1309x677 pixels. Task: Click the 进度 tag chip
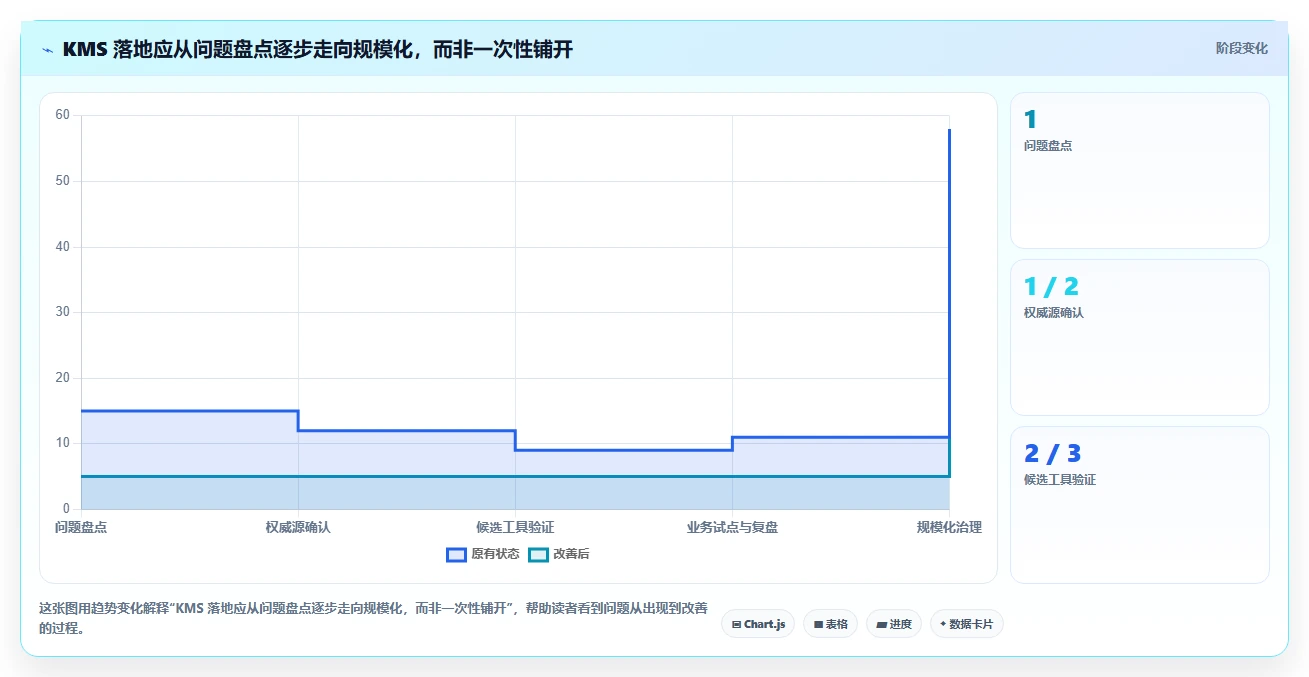tap(893, 624)
